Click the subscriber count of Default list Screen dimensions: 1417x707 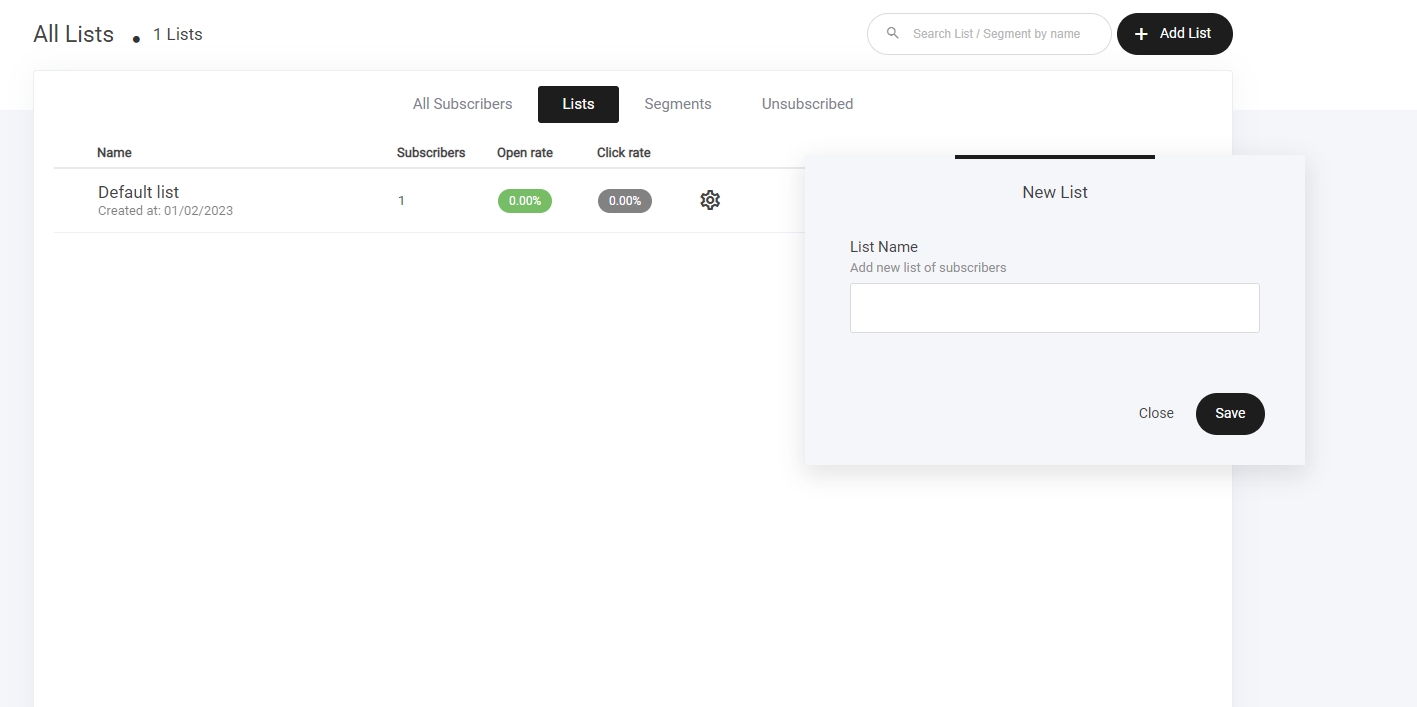401,201
